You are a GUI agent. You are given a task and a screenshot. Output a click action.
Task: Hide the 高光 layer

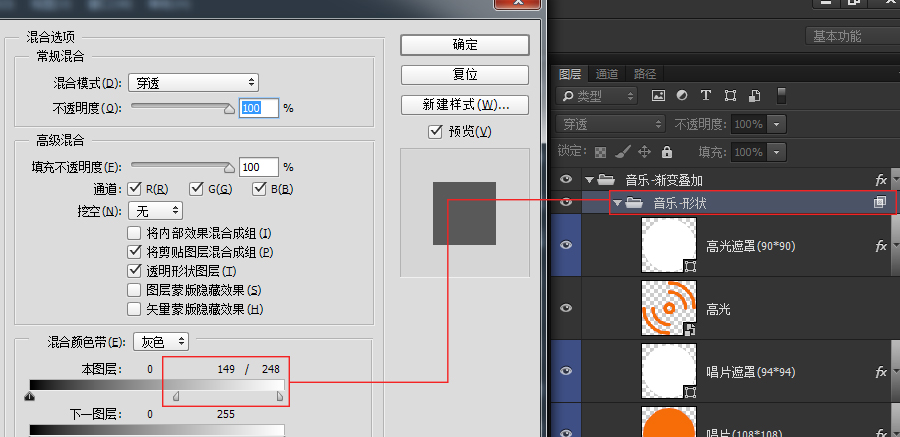[x=567, y=308]
